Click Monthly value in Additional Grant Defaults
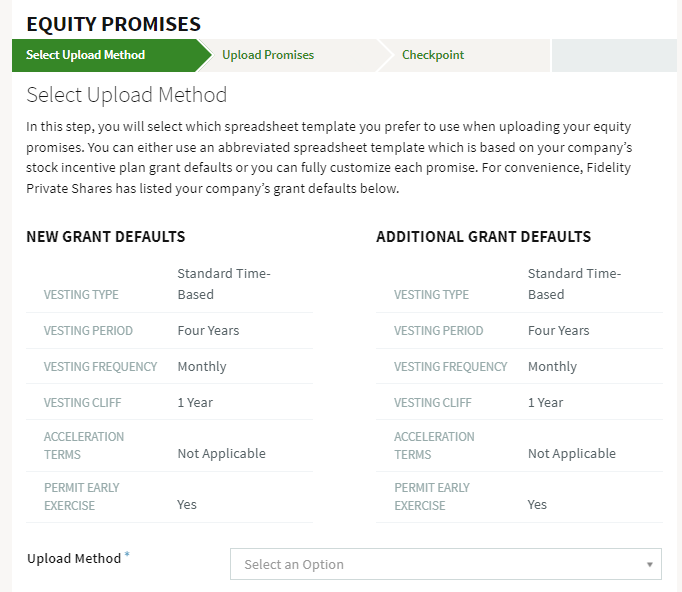This screenshot has width=682, height=592. [x=552, y=367]
